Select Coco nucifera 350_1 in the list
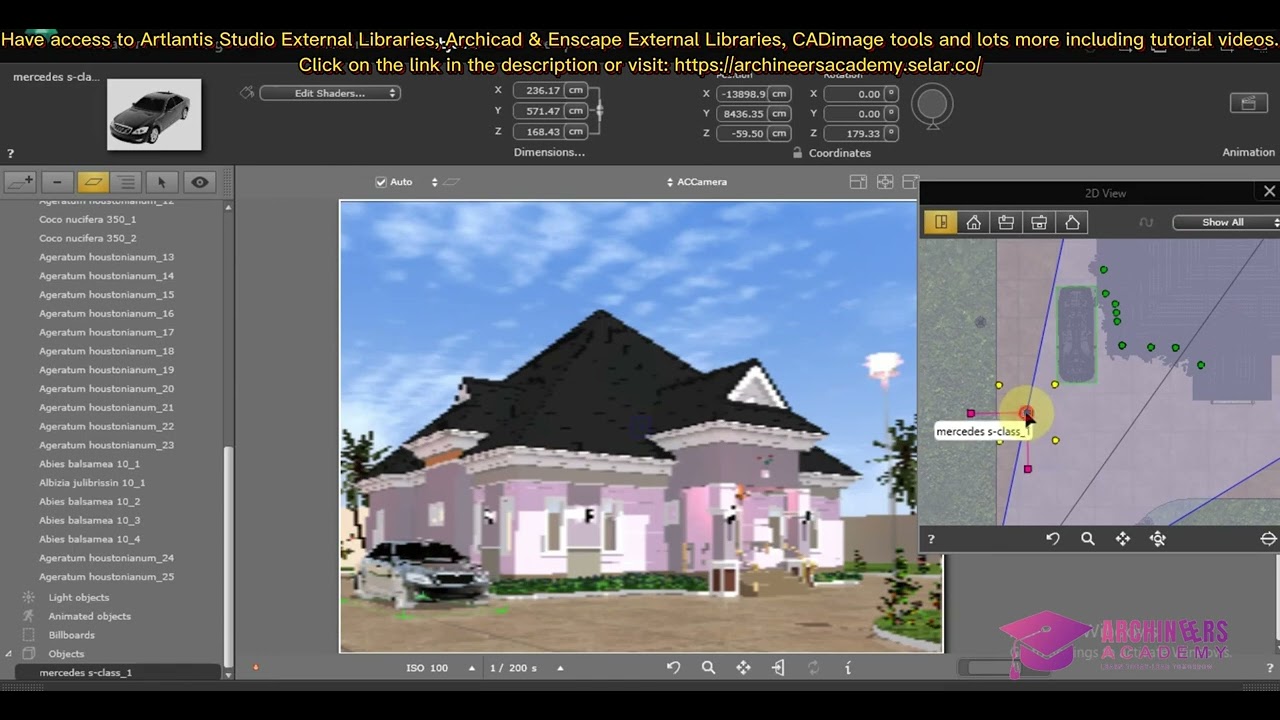This screenshot has height=720, width=1280. [x=87, y=219]
